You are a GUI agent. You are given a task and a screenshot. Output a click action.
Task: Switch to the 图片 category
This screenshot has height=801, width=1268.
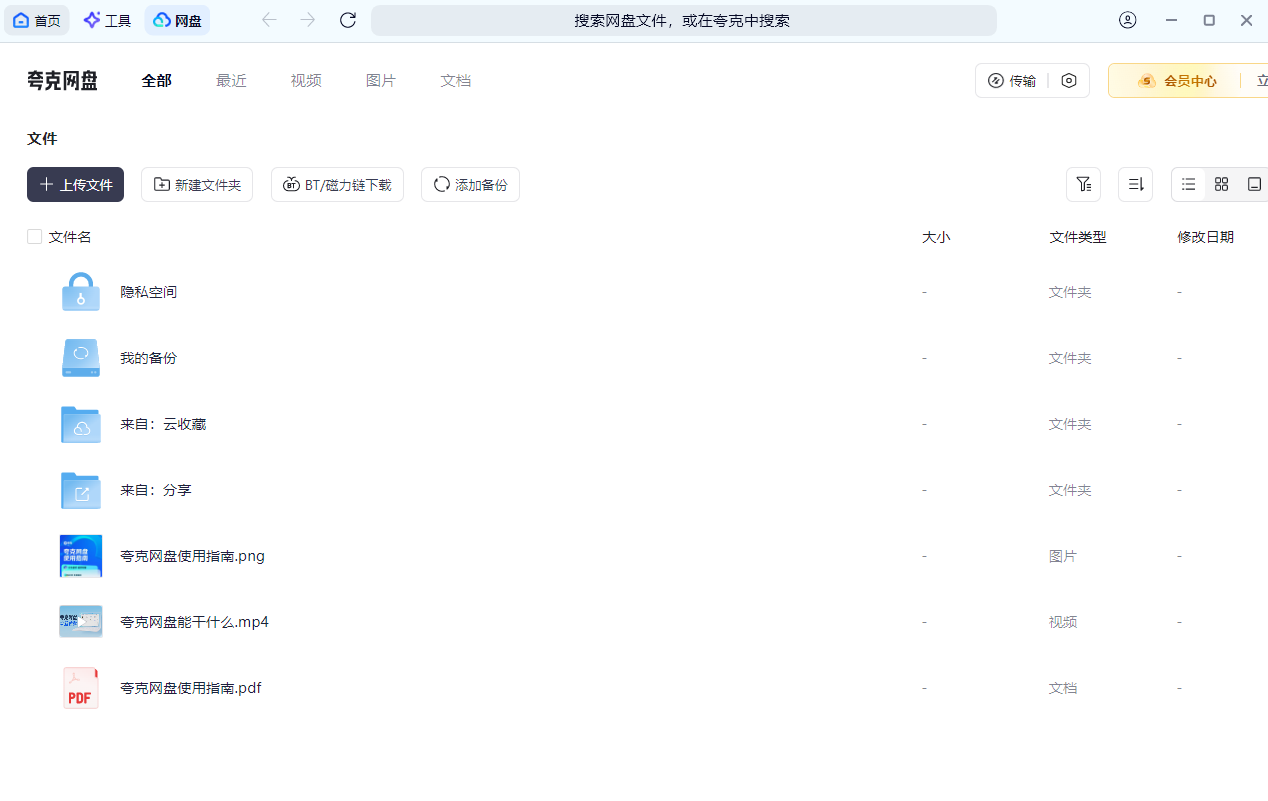pyautogui.click(x=381, y=81)
